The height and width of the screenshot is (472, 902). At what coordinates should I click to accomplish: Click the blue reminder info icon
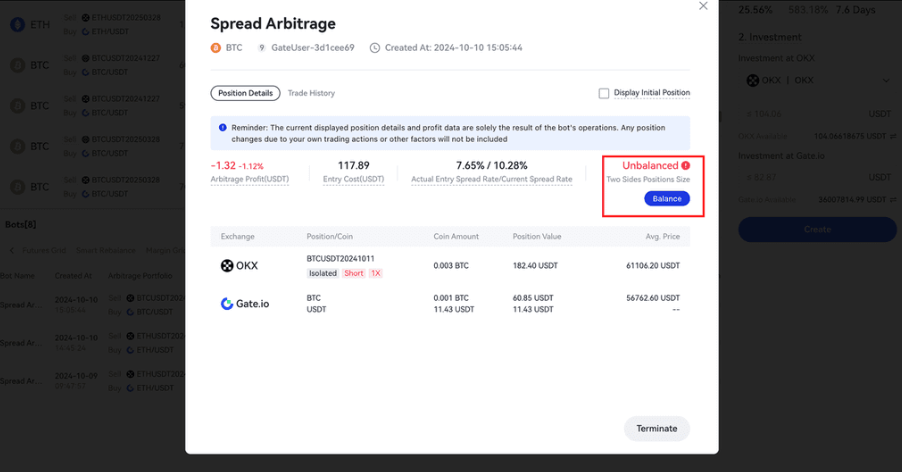[222, 128]
